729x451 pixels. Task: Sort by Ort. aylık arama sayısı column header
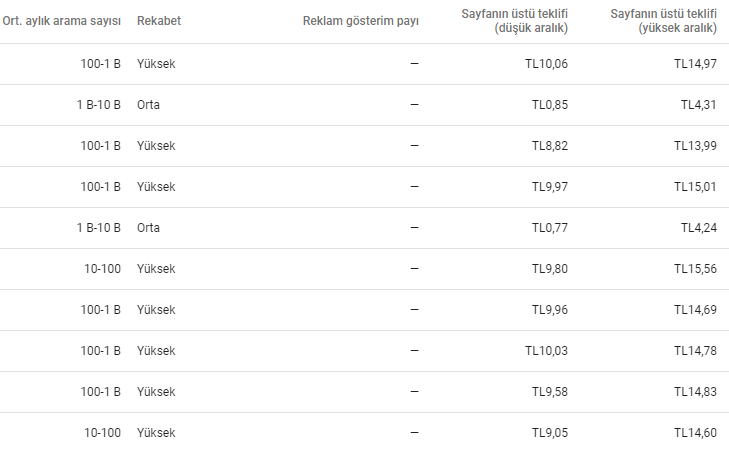61,21
